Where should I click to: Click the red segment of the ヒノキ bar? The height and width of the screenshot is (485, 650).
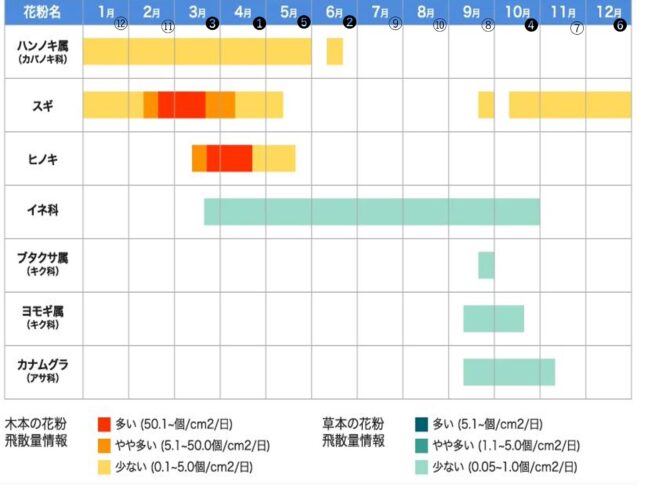[x=229, y=158]
